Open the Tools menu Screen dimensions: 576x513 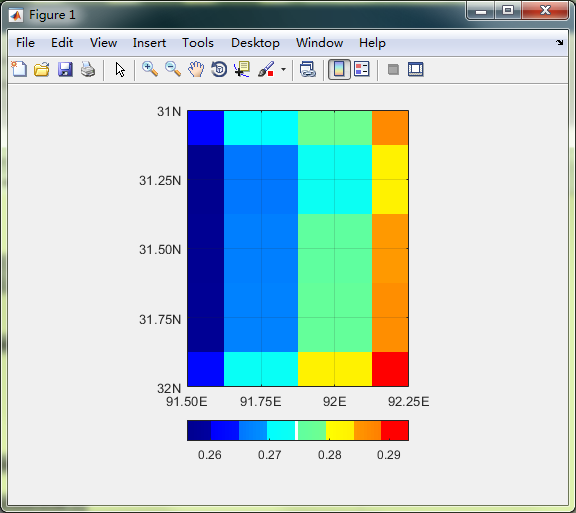click(x=198, y=43)
